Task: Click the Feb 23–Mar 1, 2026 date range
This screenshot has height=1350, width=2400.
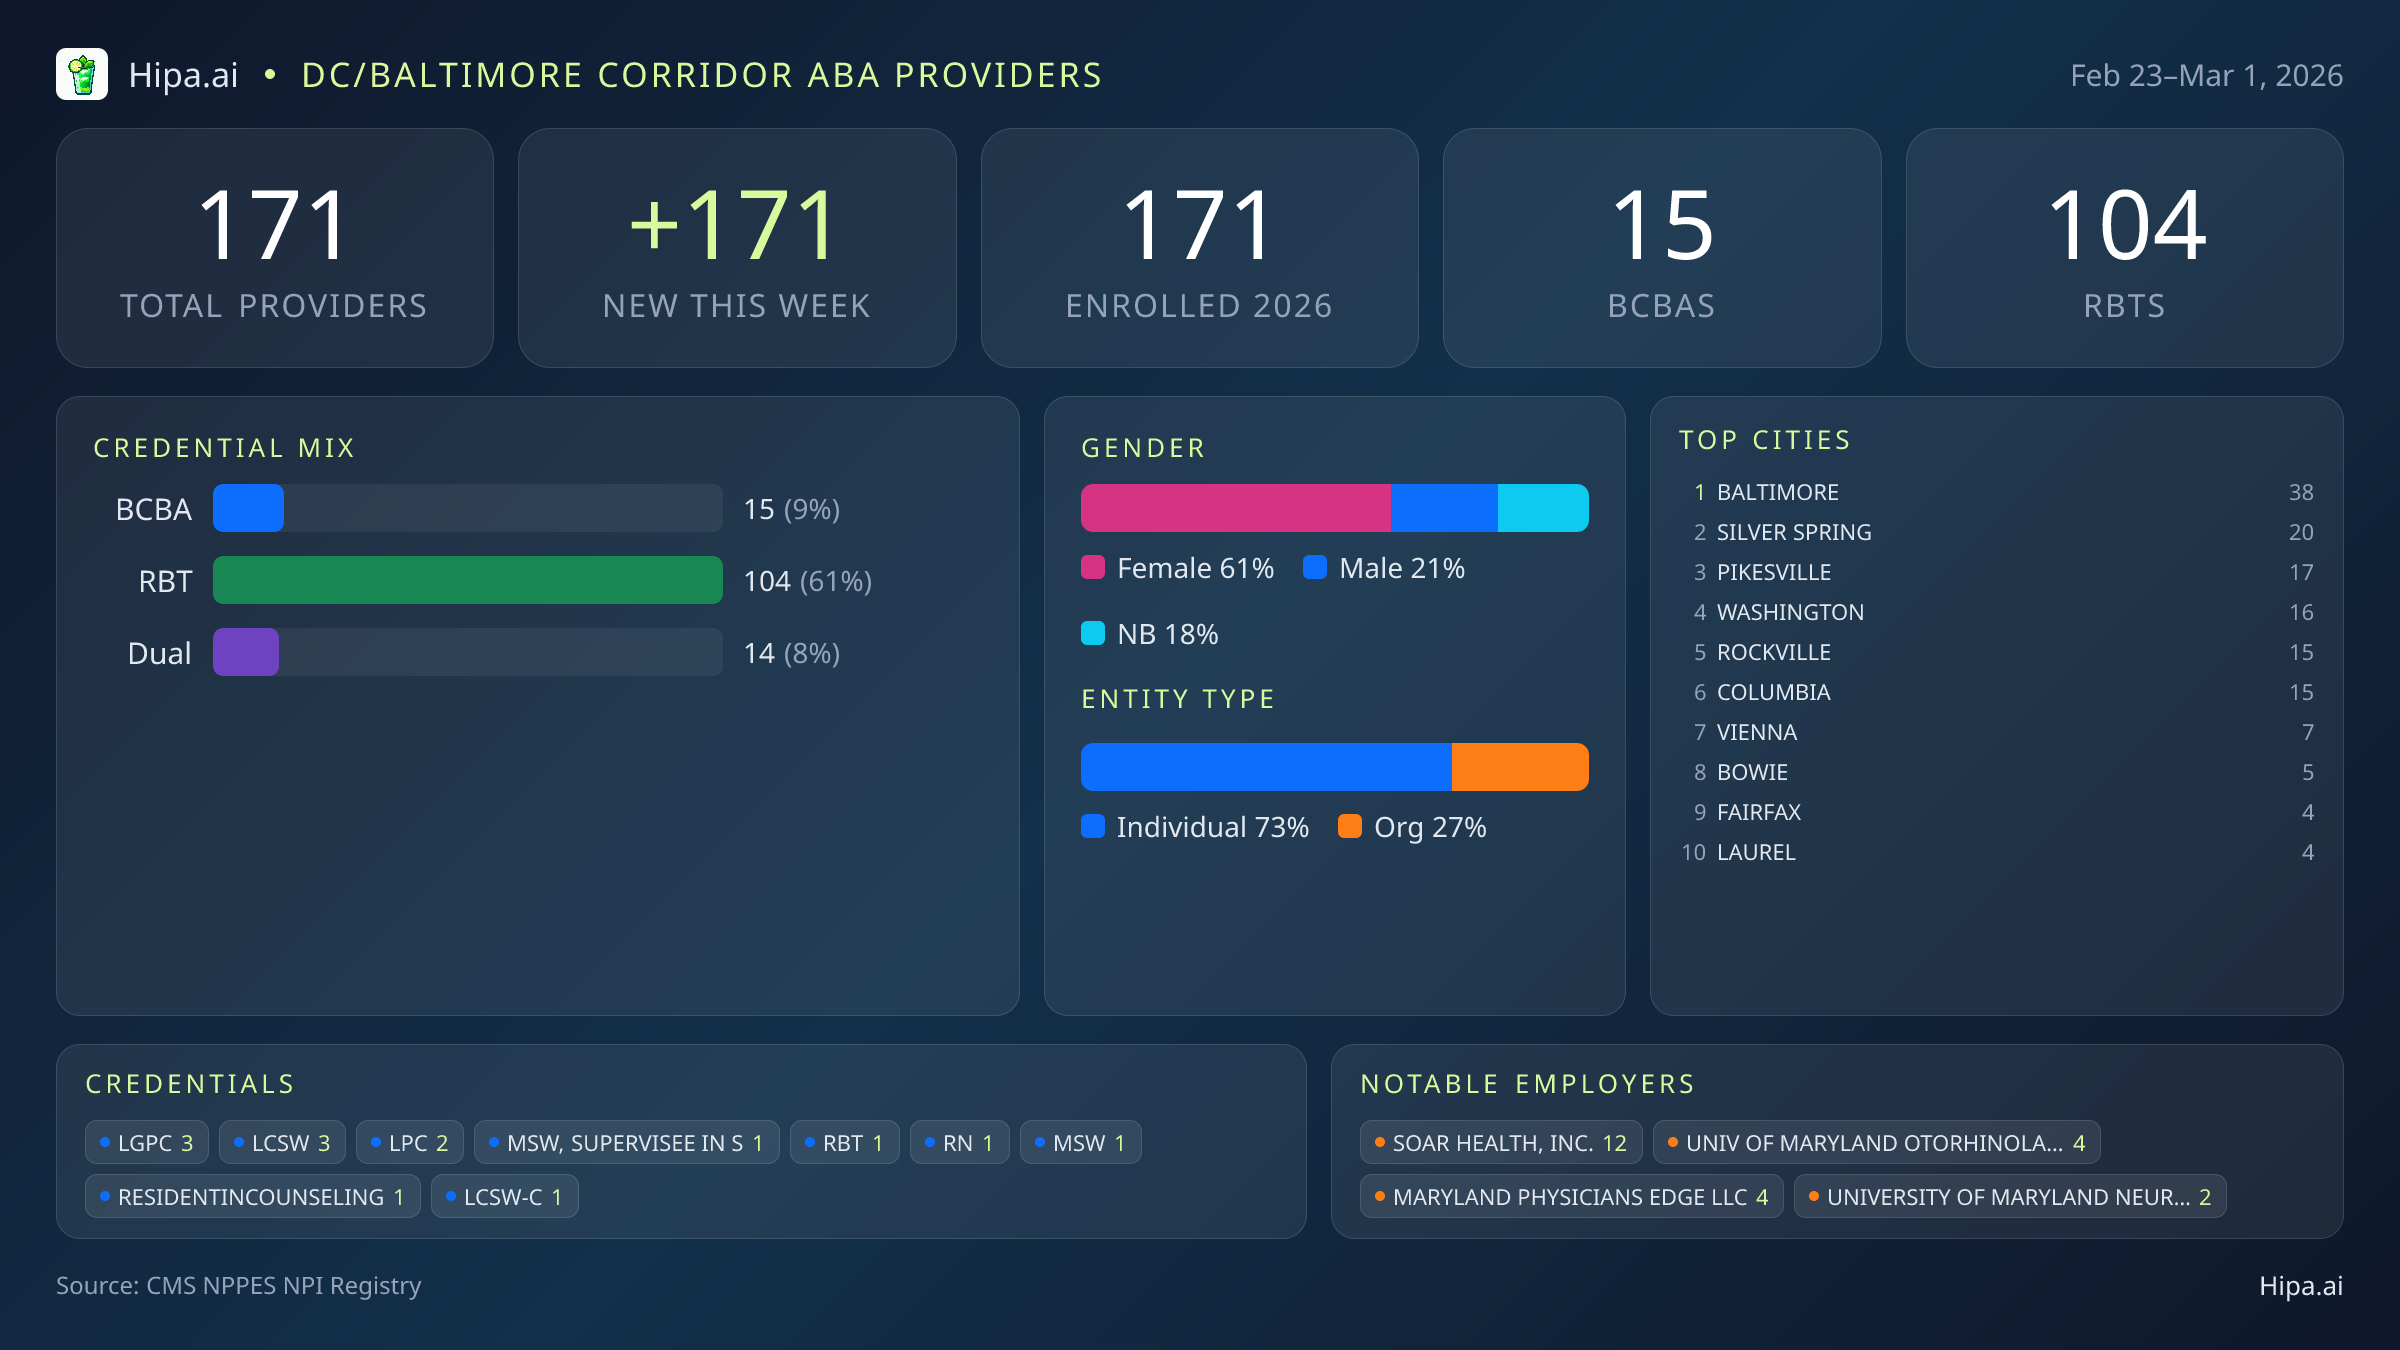Action: pos(2206,74)
